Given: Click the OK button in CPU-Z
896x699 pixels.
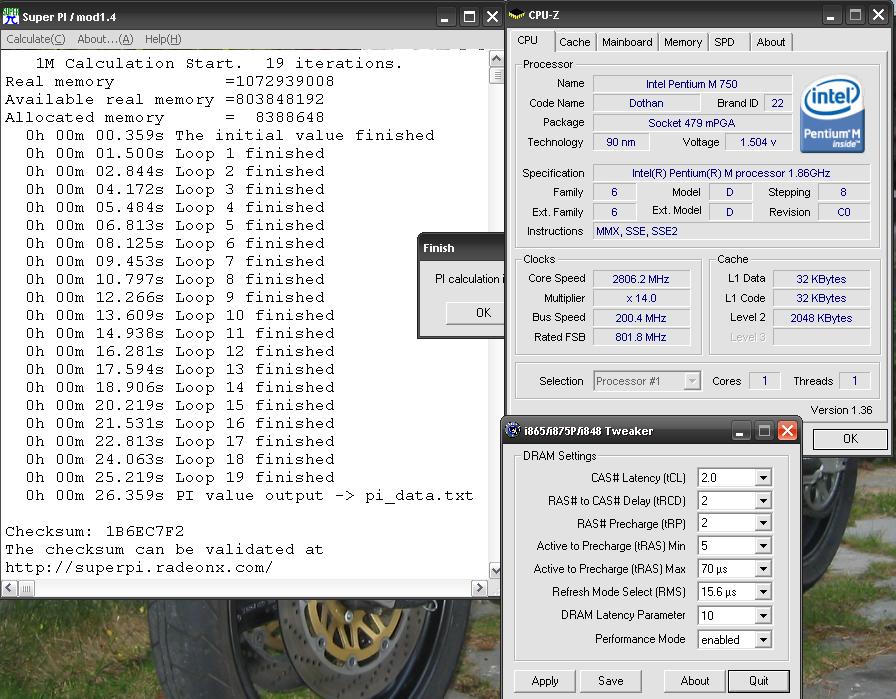Looking at the screenshot, I should click(x=850, y=438).
